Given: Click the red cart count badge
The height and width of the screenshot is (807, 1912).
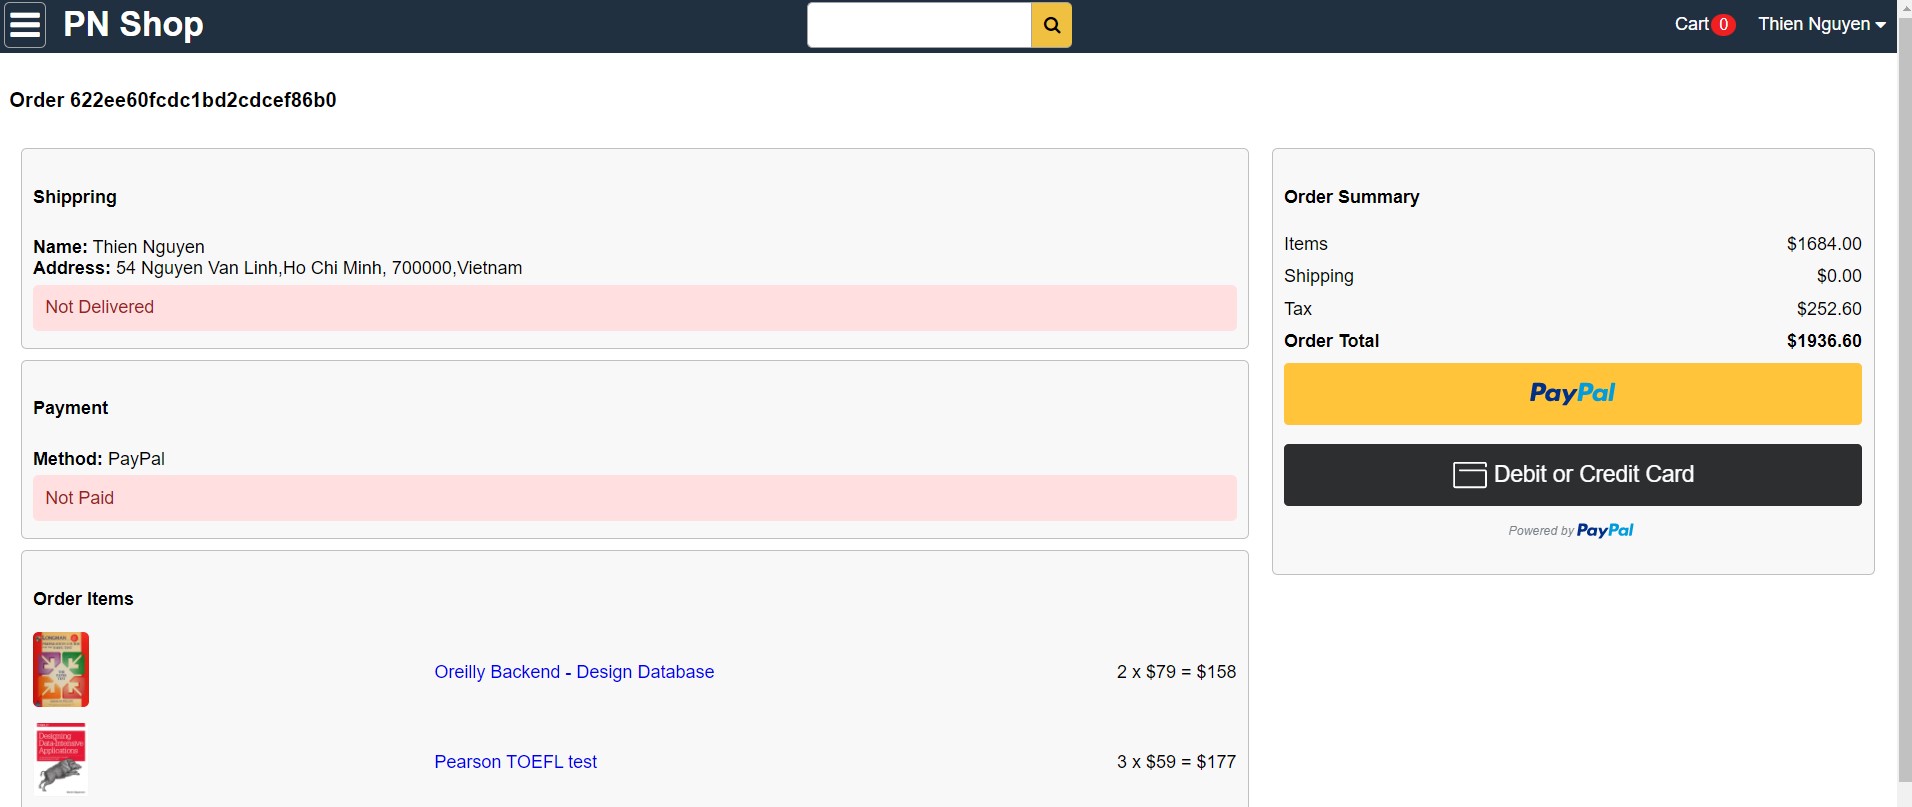Looking at the screenshot, I should pyautogui.click(x=1723, y=25).
